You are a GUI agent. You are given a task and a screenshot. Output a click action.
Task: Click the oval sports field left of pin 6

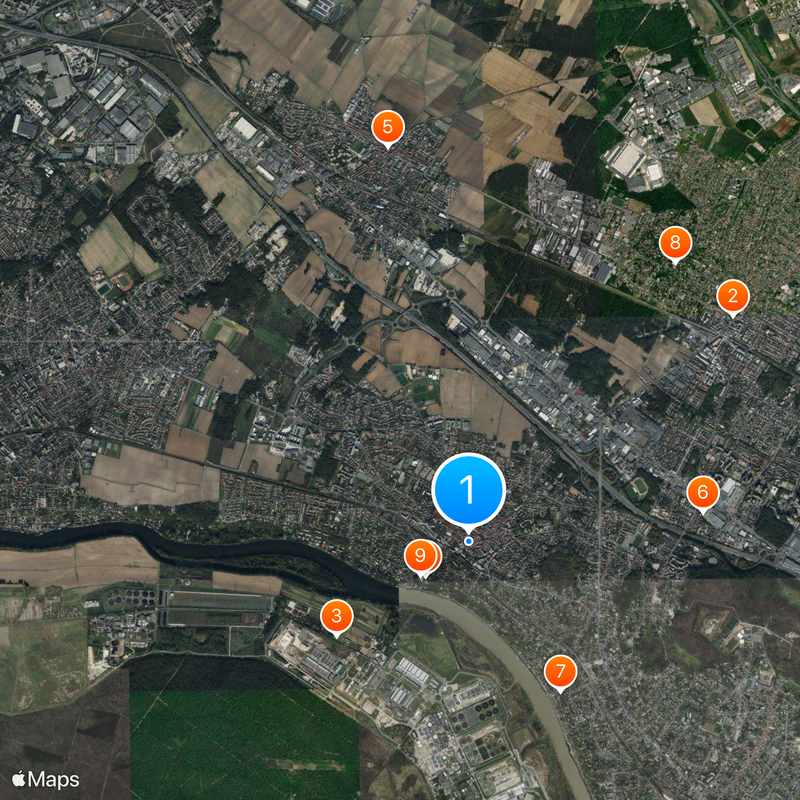coord(638,487)
